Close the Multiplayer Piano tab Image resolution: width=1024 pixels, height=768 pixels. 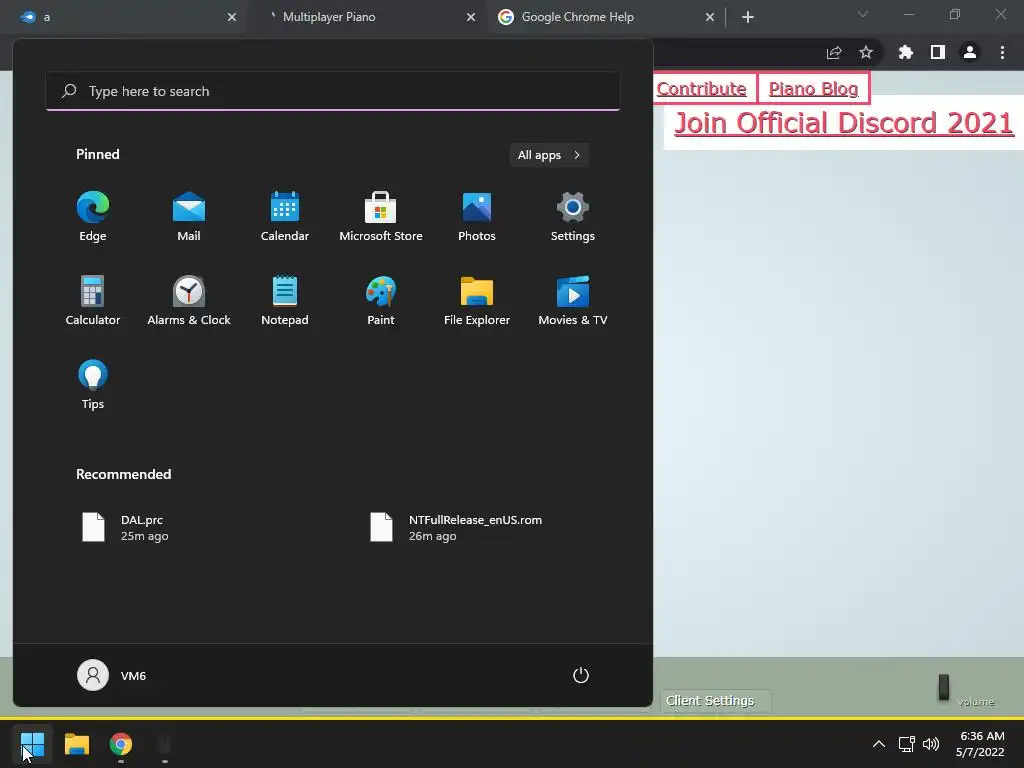pos(471,17)
